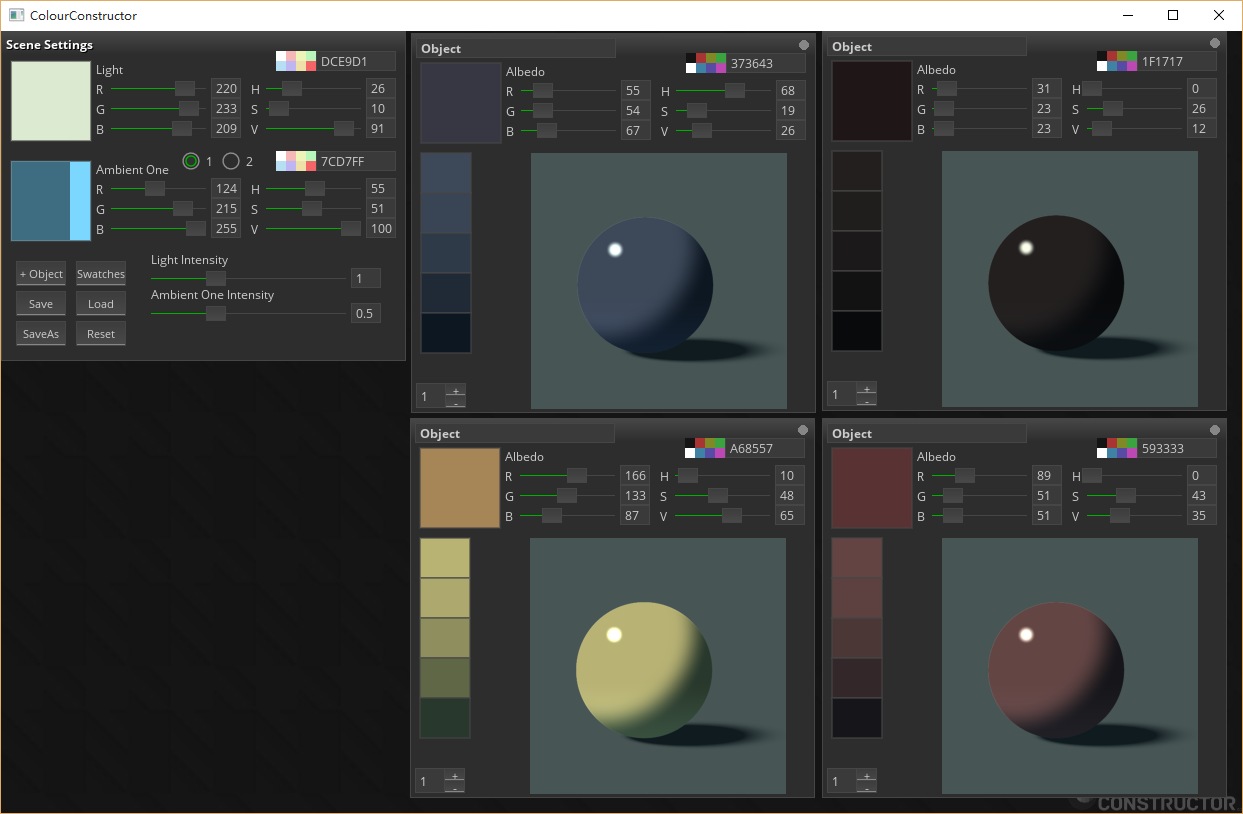Viewport: 1243px width, 814px height.
Task: Click the palette icon beside hex 593333
Action: [1116, 448]
